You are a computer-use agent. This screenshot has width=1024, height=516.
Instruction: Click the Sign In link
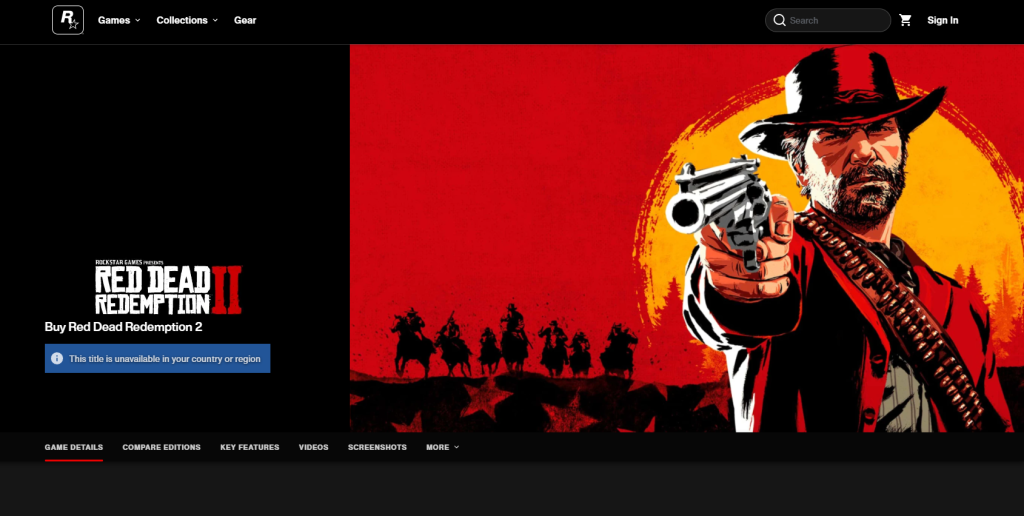942,20
